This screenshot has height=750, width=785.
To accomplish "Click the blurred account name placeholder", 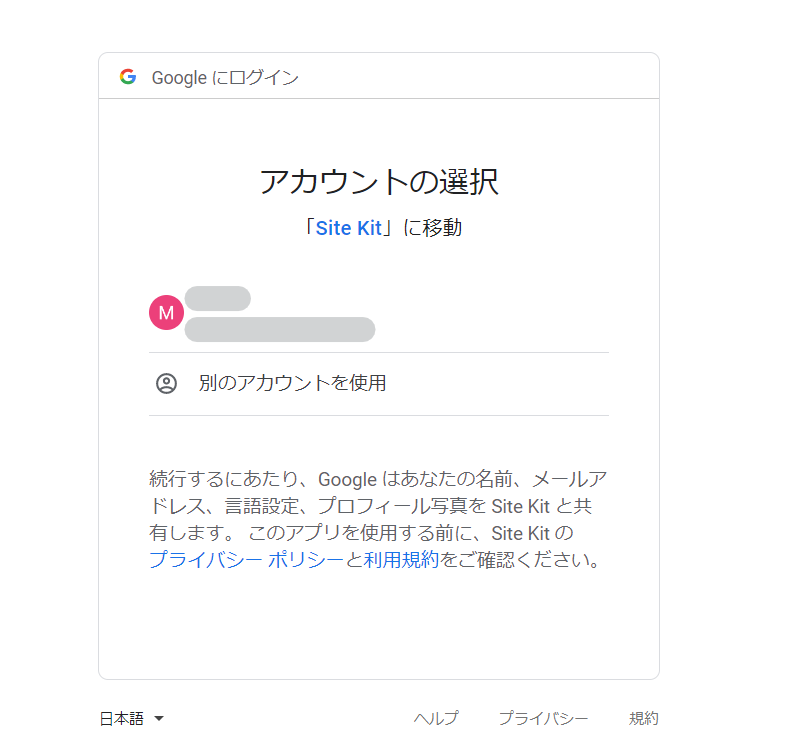I will [x=218, y=298].
